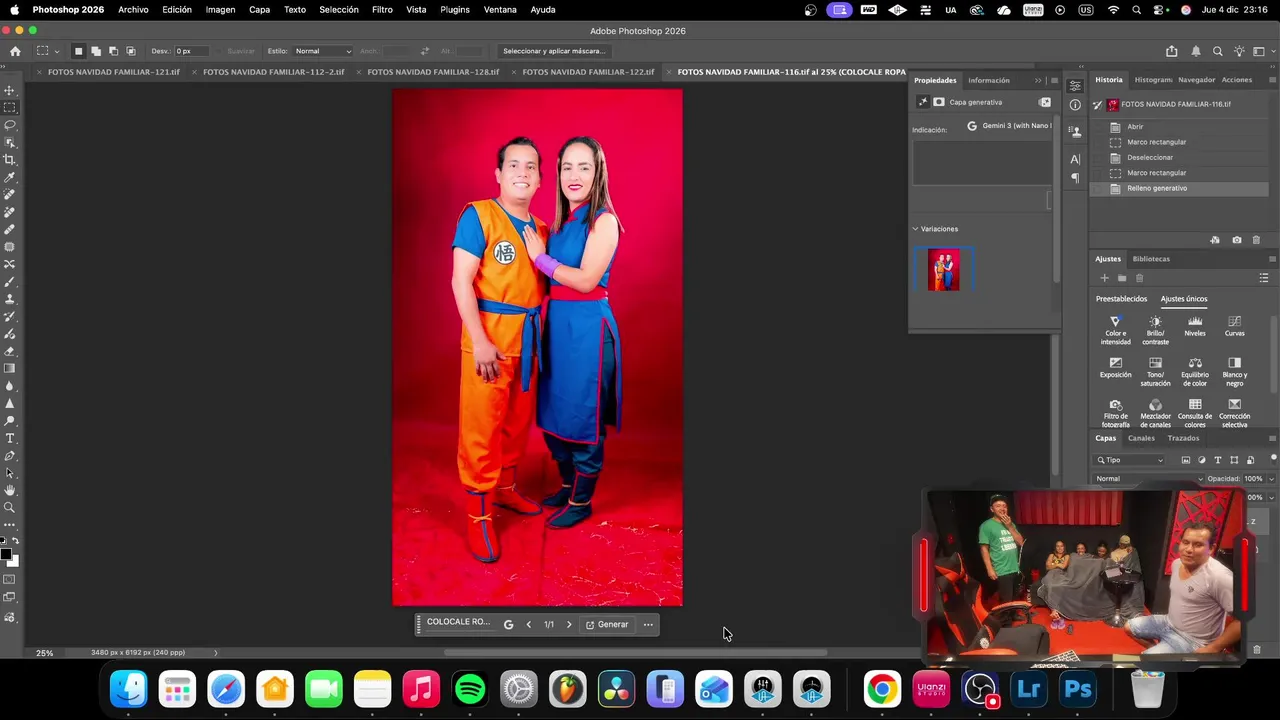Open the Photoshop search icon
Viewport: 1280px width, 720px height.
[x=1218, y=51]
